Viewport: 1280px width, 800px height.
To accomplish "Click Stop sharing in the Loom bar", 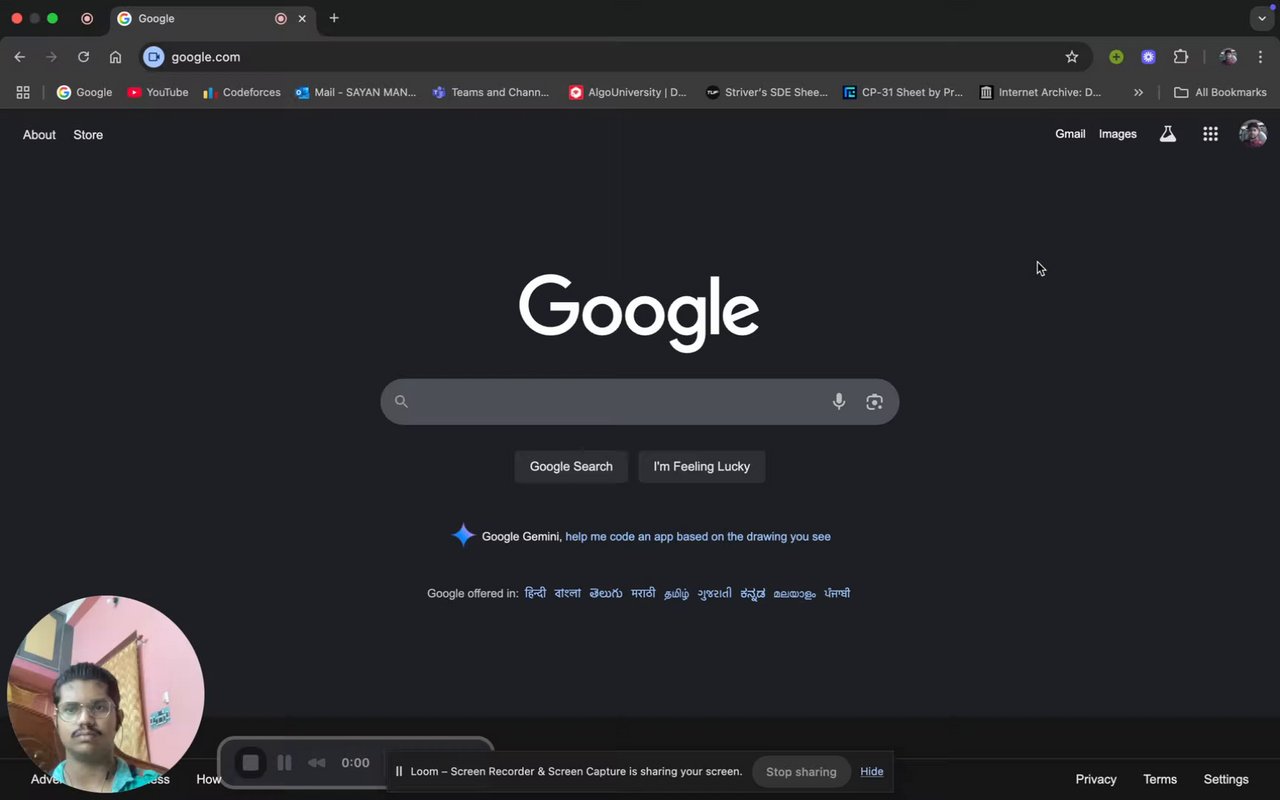I will 801,771.
